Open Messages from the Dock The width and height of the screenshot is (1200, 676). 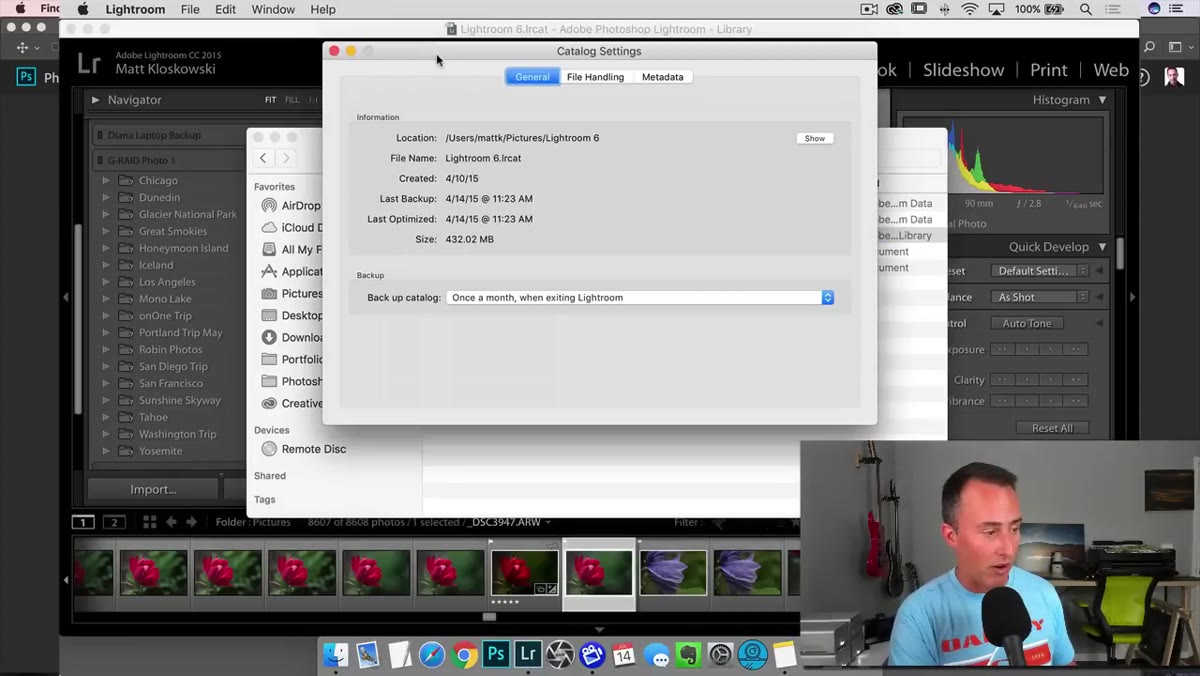click(x=656, y=655)
